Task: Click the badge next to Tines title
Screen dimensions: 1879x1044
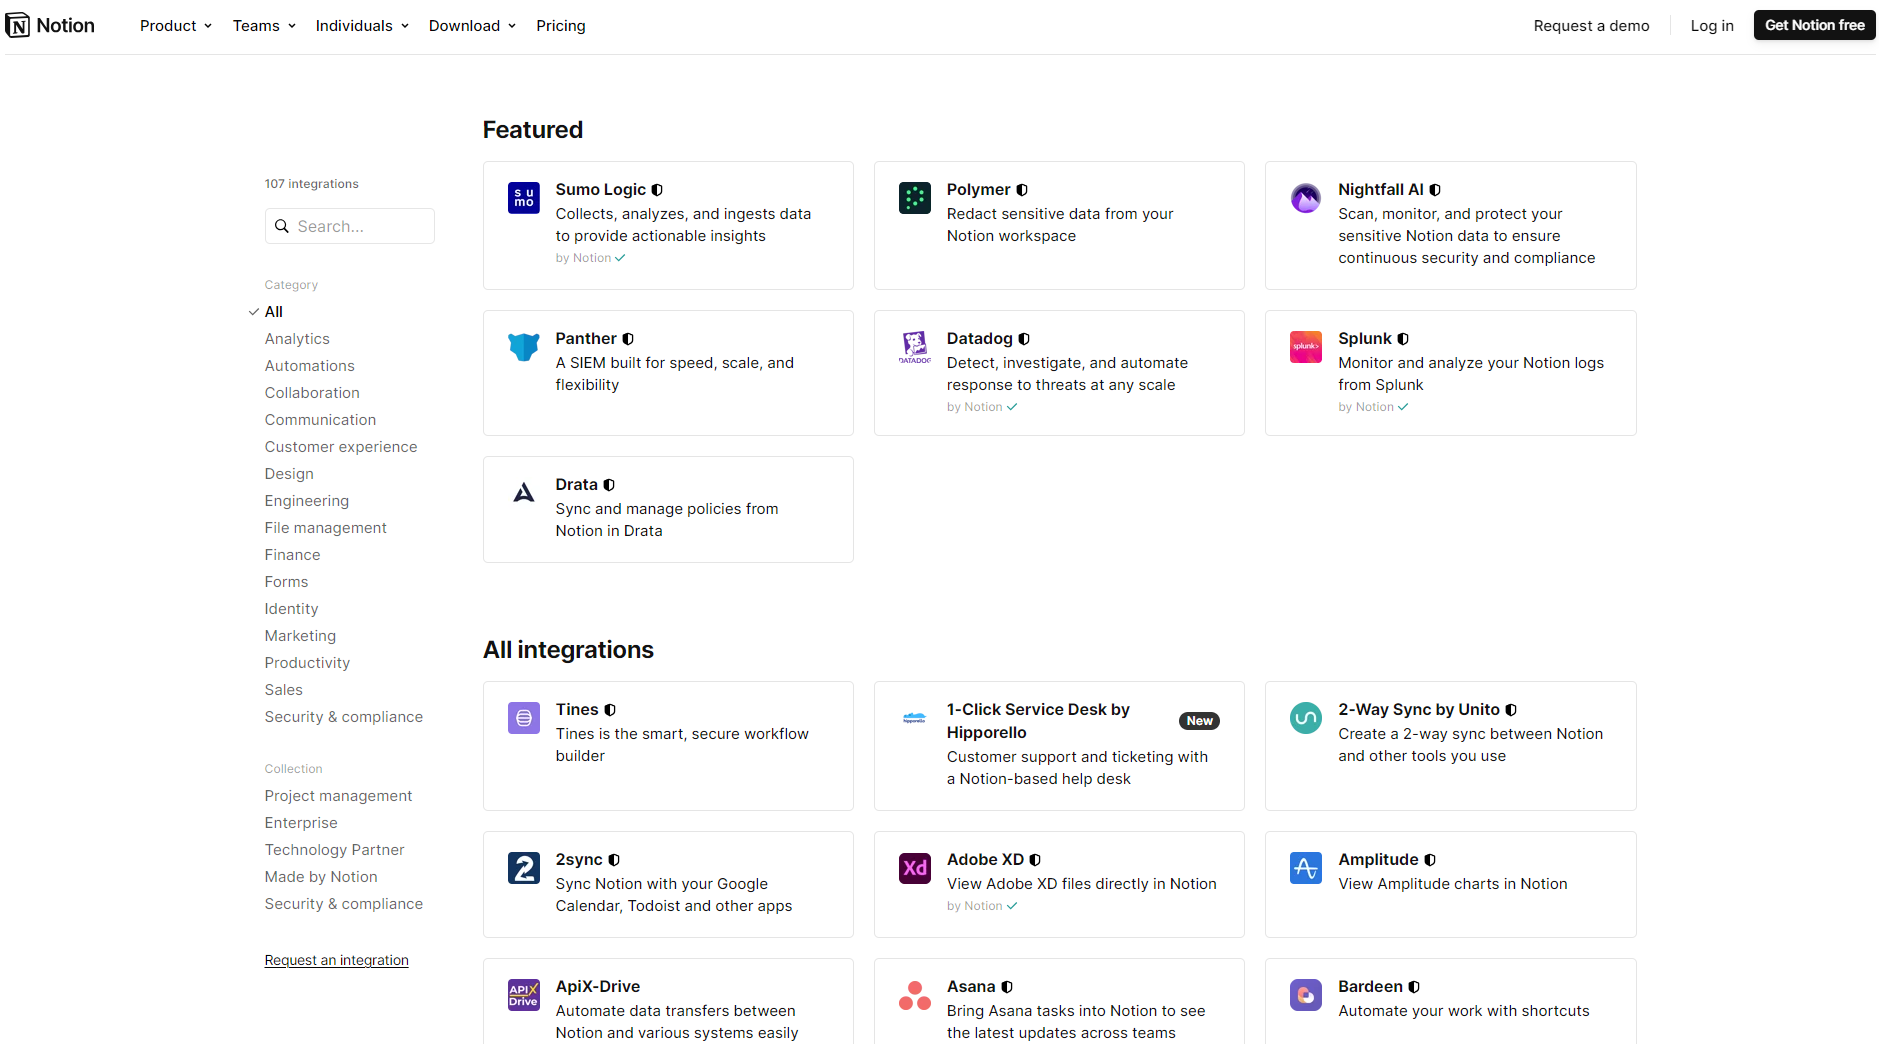Action: pos(610,710)
